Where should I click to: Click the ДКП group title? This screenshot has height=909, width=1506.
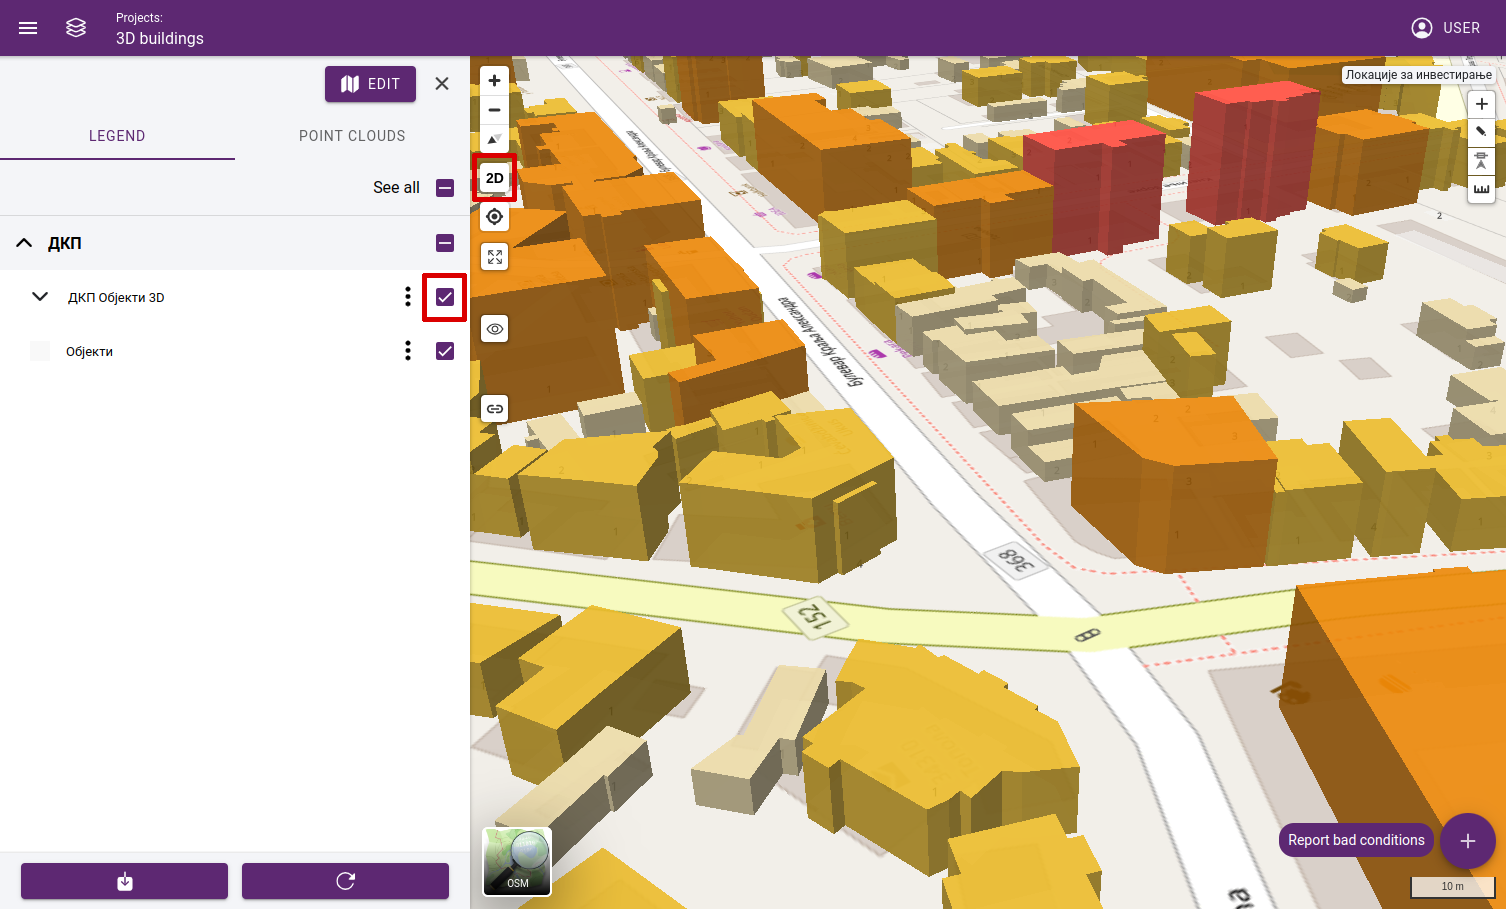pyautogui.click(x=65, y=243)
